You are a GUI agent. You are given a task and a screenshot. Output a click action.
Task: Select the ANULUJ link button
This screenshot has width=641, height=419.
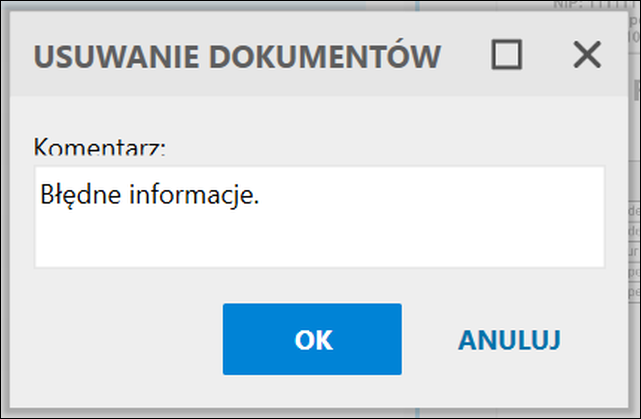click(x=508, y=339)
